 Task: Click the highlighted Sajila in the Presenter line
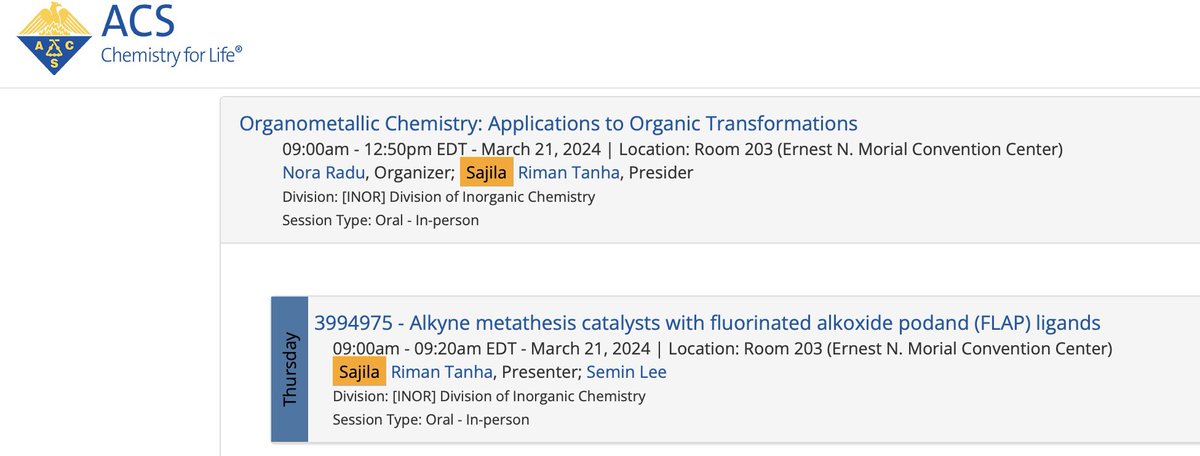(x=359, y=372)
